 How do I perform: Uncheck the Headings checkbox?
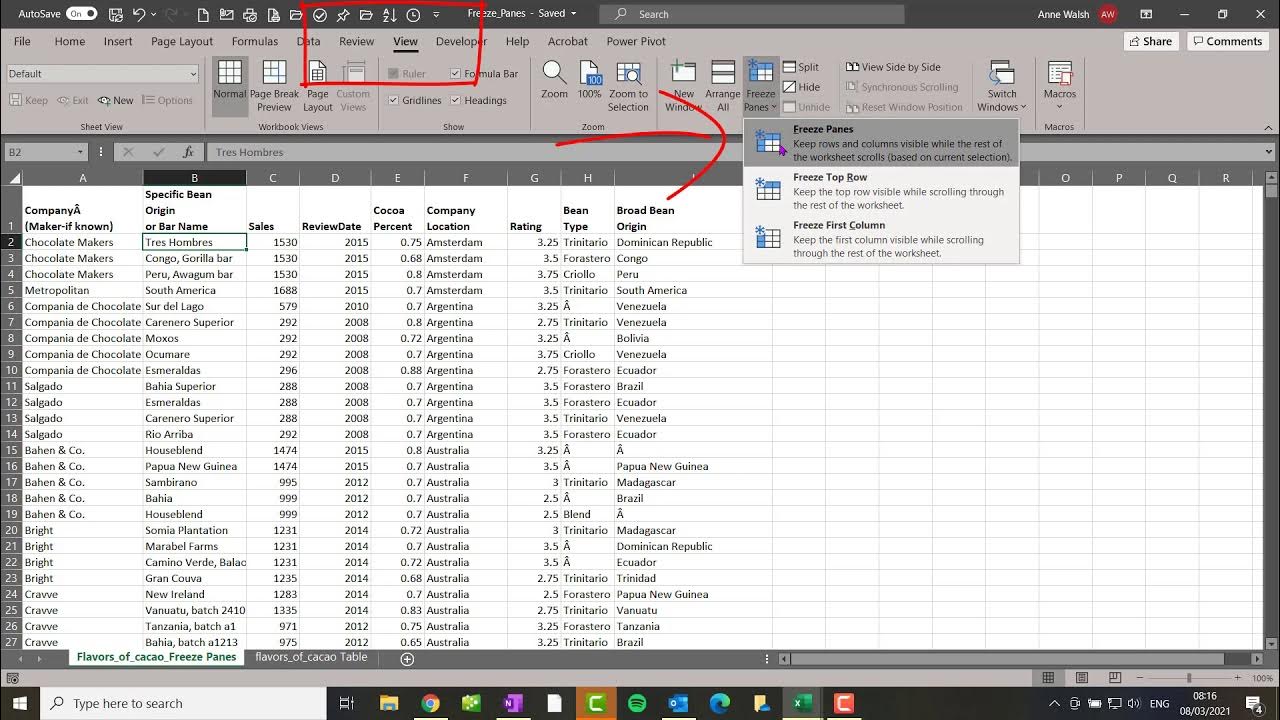tap(455, 100)
